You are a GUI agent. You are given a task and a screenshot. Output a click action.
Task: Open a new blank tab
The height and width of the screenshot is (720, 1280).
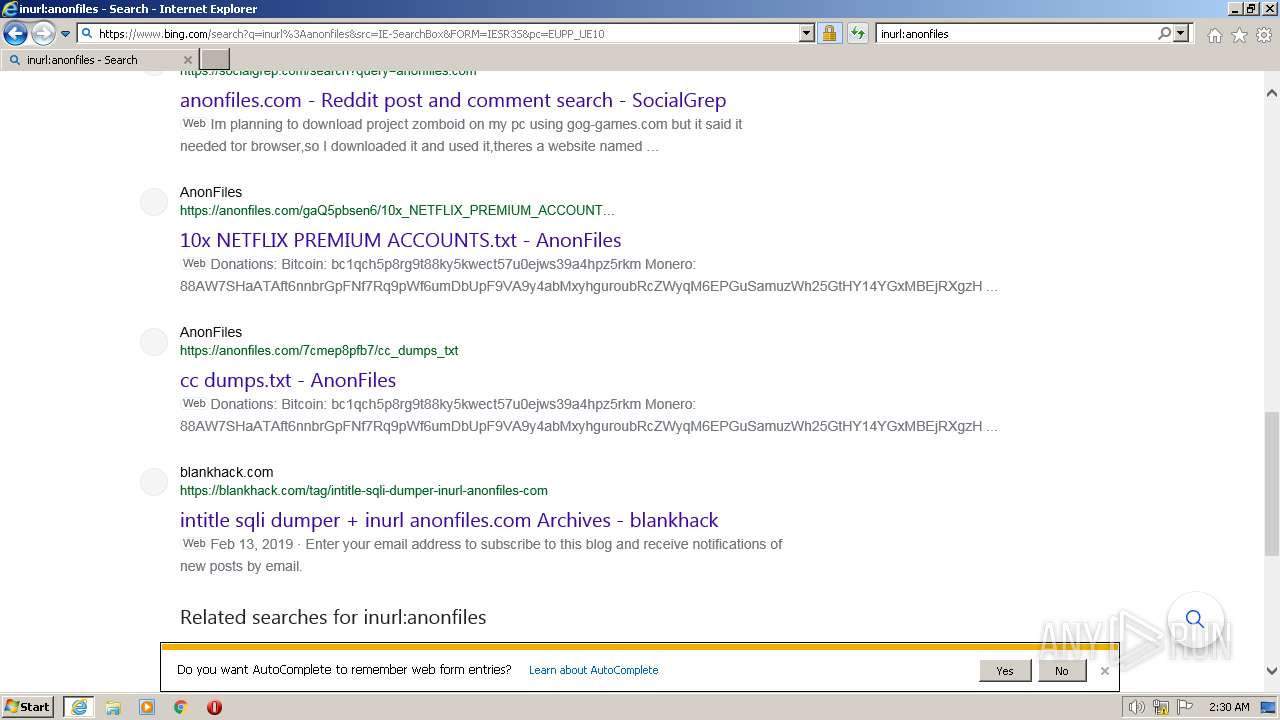coord(215,60)
